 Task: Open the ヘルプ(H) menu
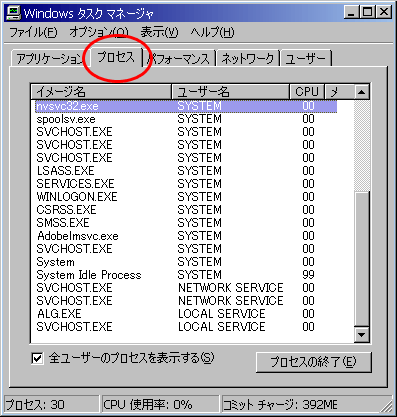212,32
